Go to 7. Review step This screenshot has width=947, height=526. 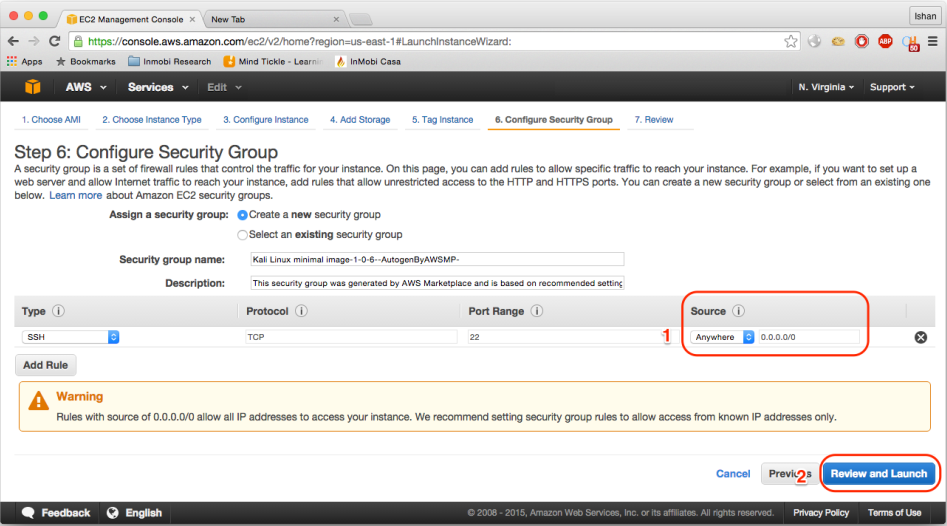[653, 120]
